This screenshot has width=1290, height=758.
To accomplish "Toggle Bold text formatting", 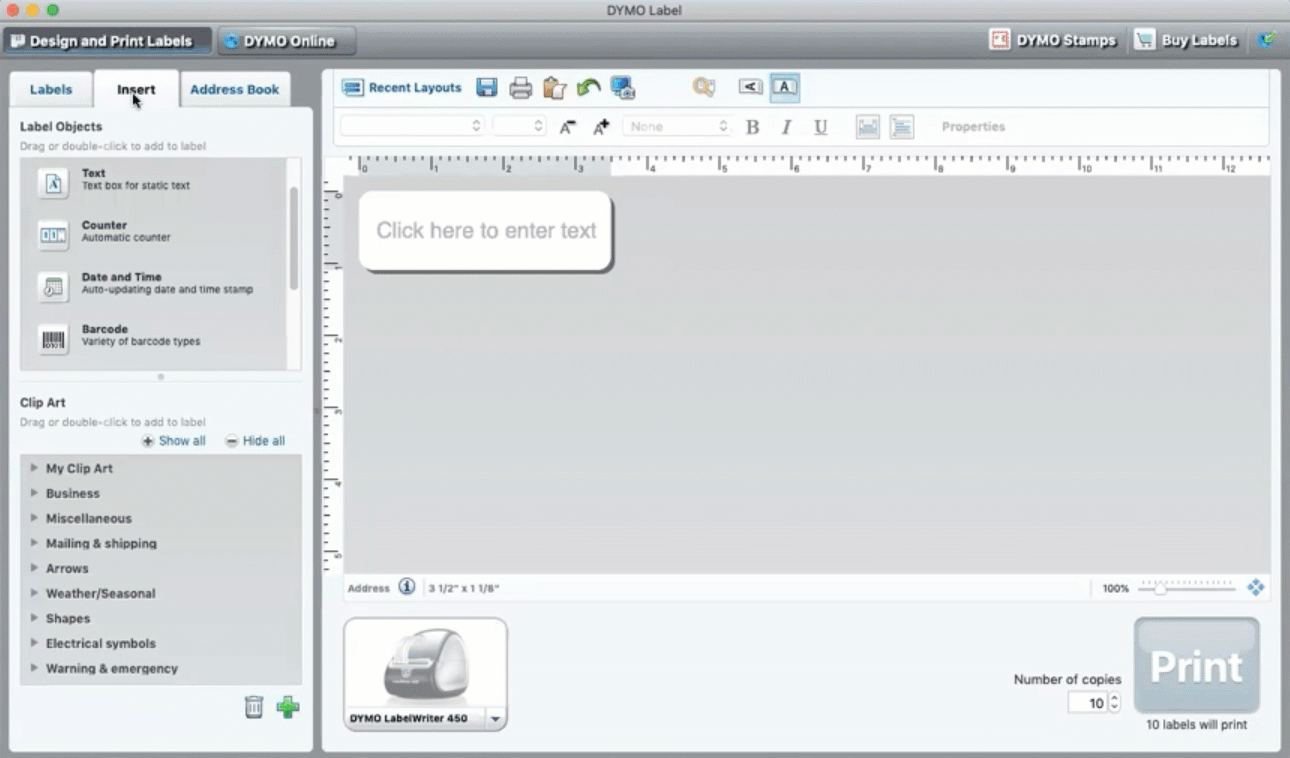I will click(x=753, y=127).
